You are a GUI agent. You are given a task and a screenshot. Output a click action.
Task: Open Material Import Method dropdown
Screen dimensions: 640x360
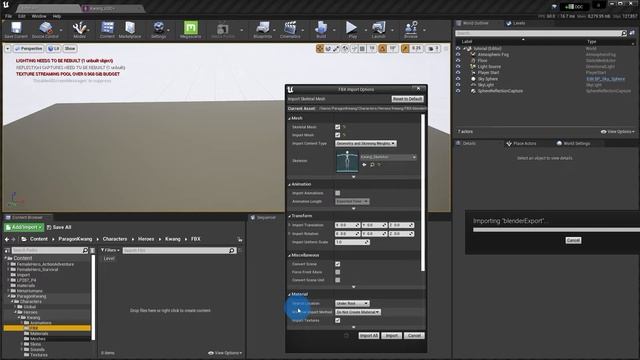coord(358,312)
